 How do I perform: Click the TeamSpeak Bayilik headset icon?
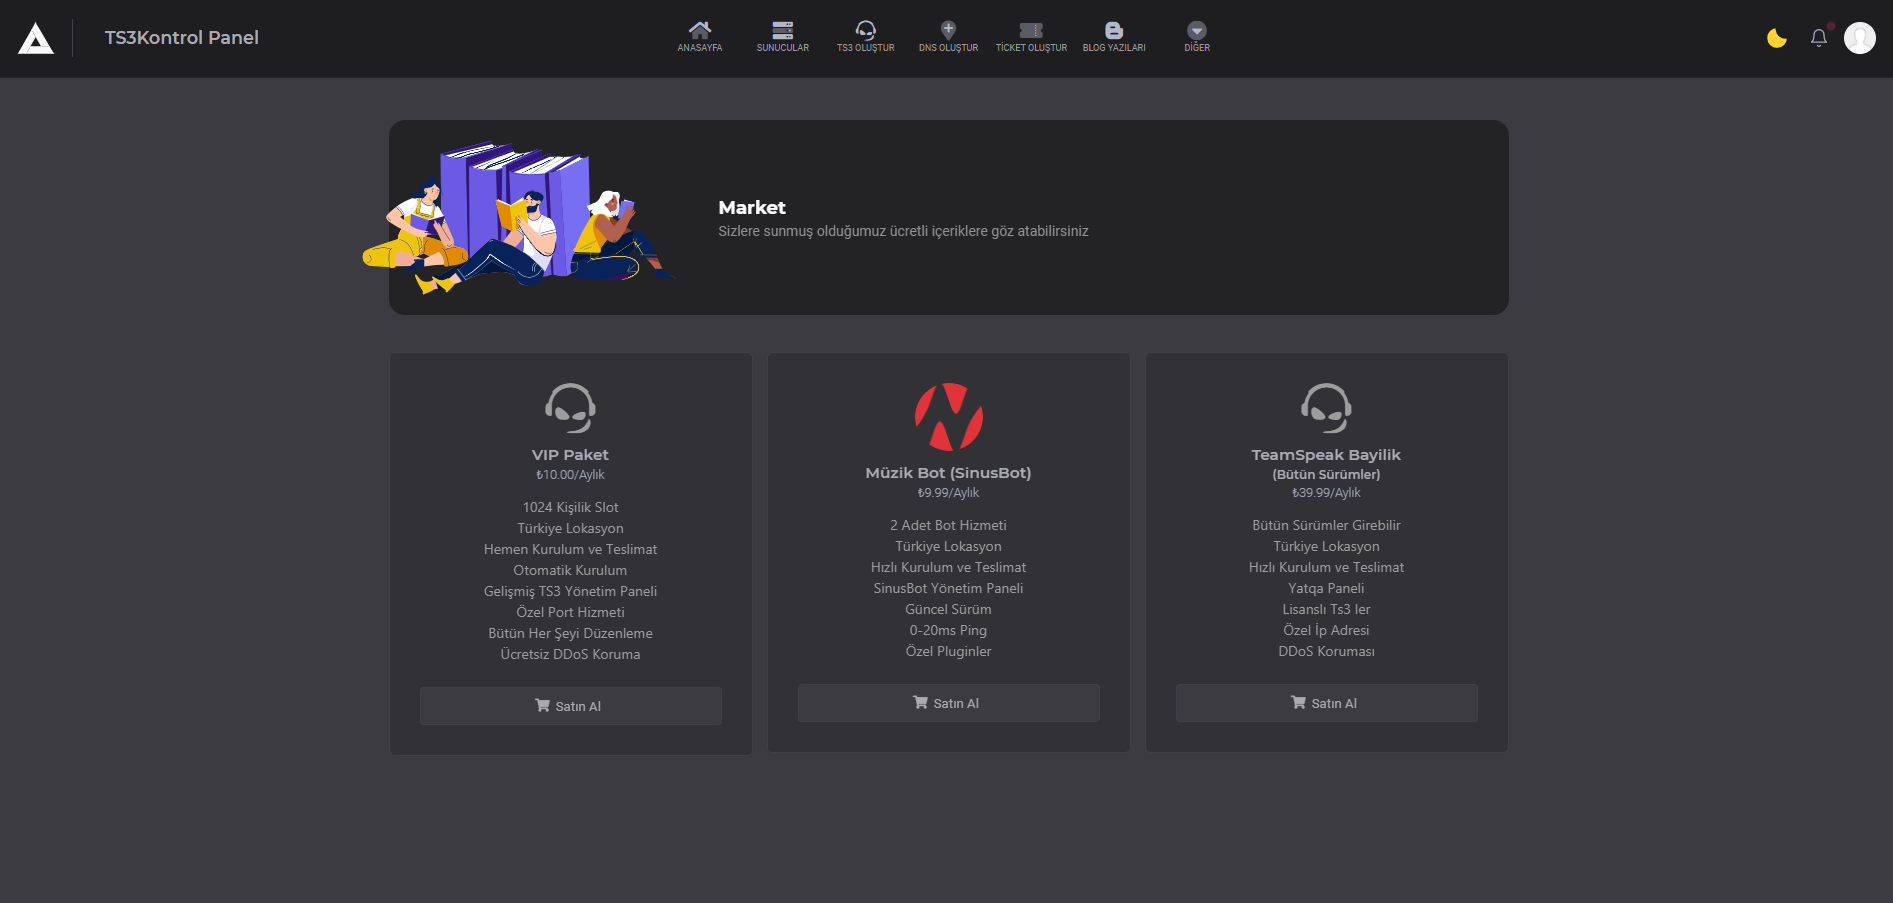1326,408
